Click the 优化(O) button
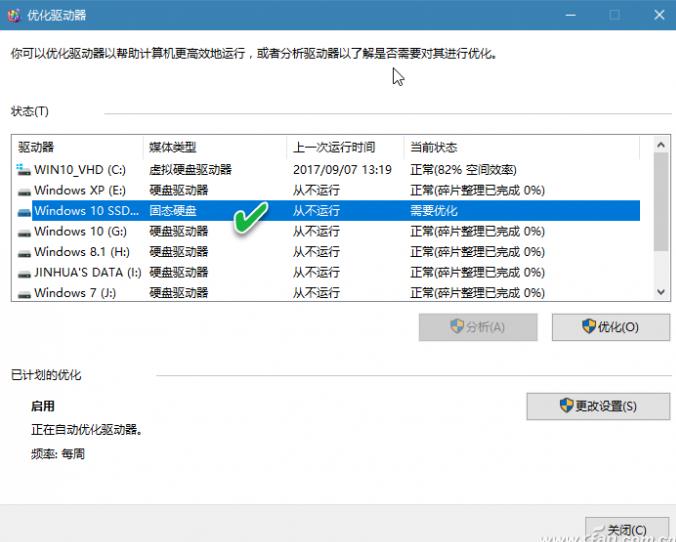Screen dimensions: 676x542 tap(611, 327)
